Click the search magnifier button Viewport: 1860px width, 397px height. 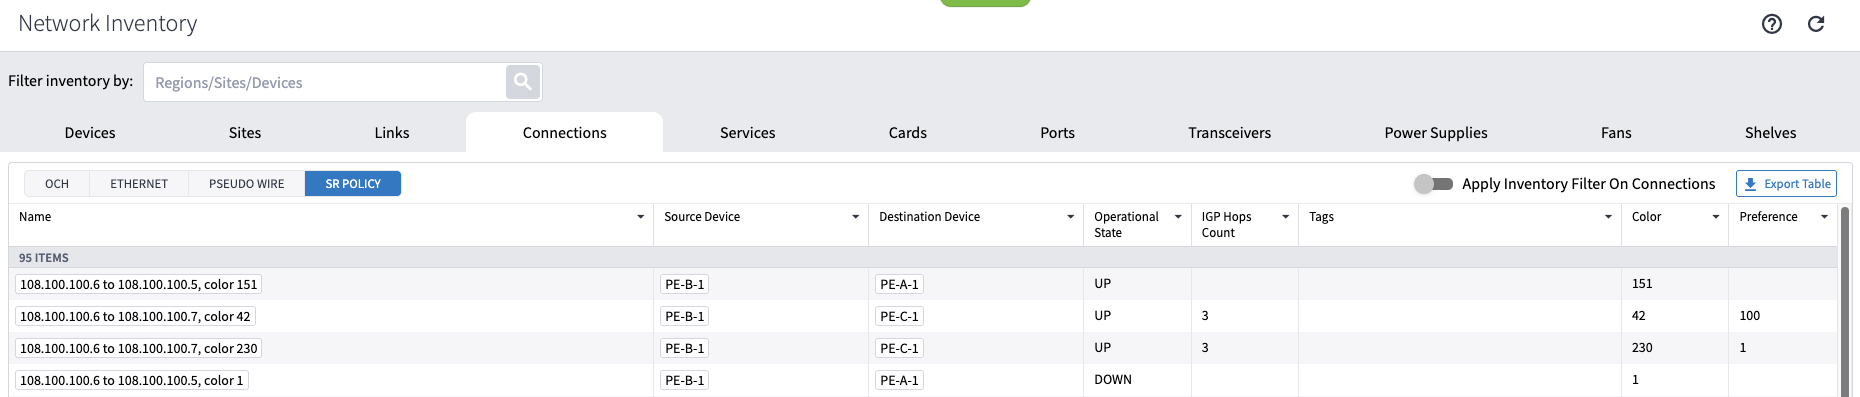523,82
